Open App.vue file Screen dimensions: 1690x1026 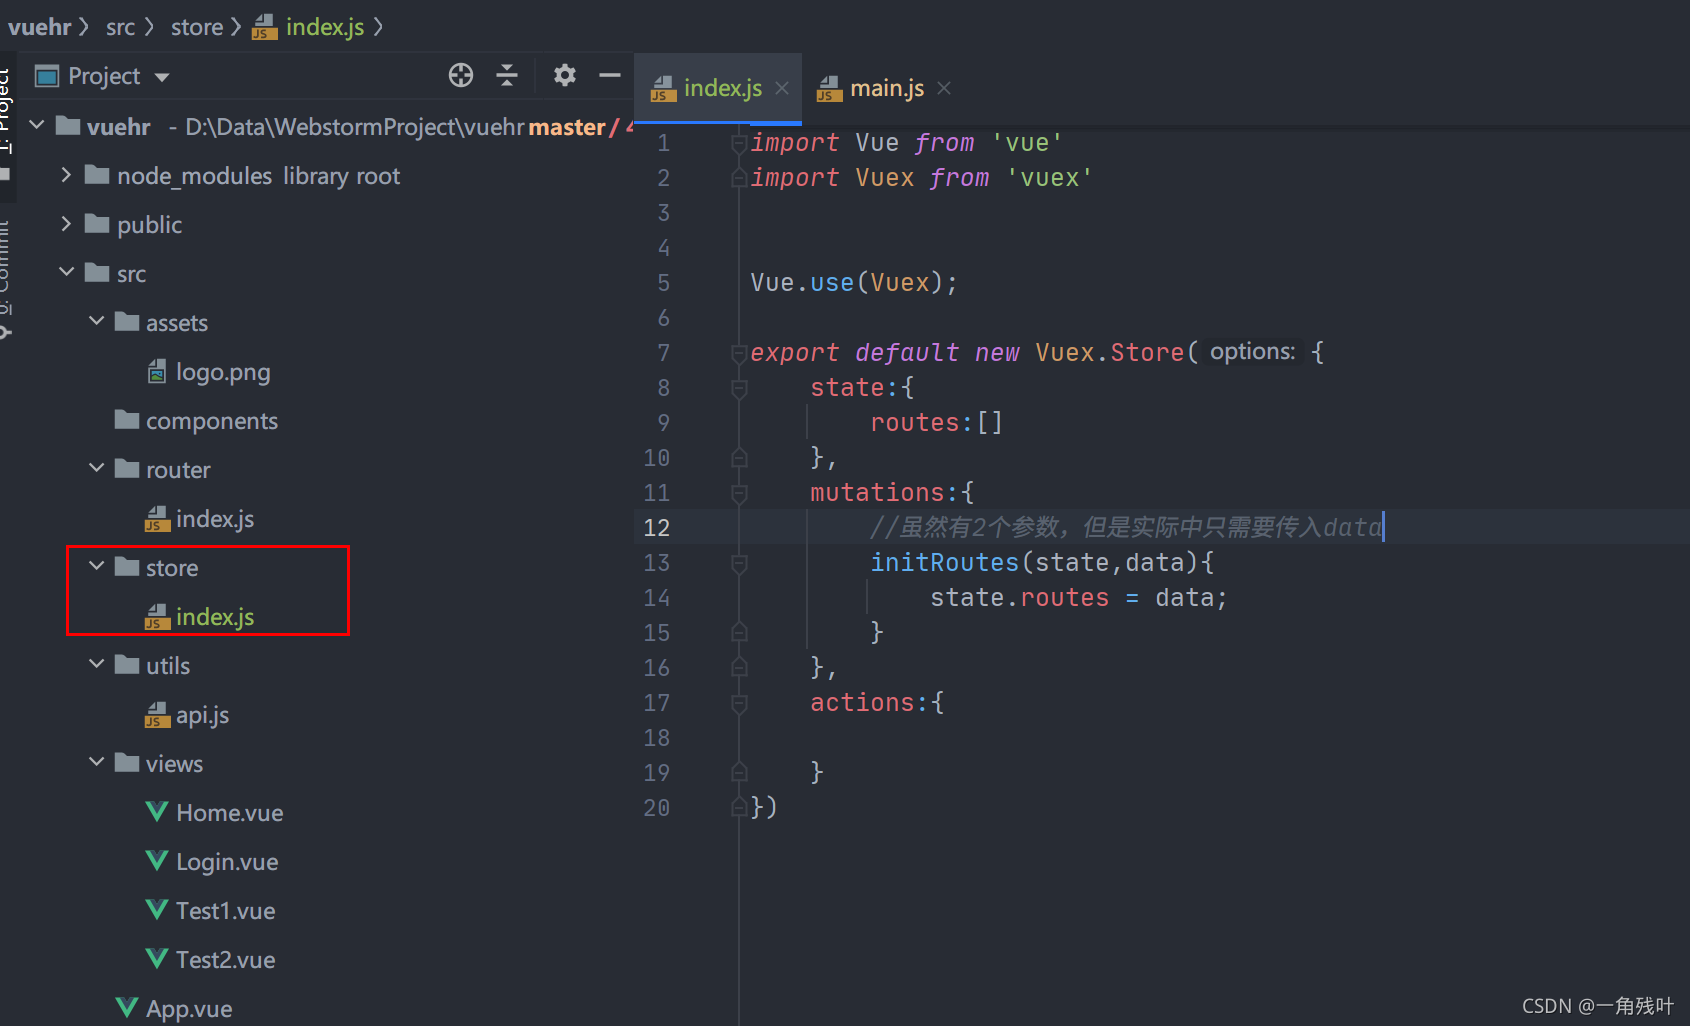pos(188,1008)
